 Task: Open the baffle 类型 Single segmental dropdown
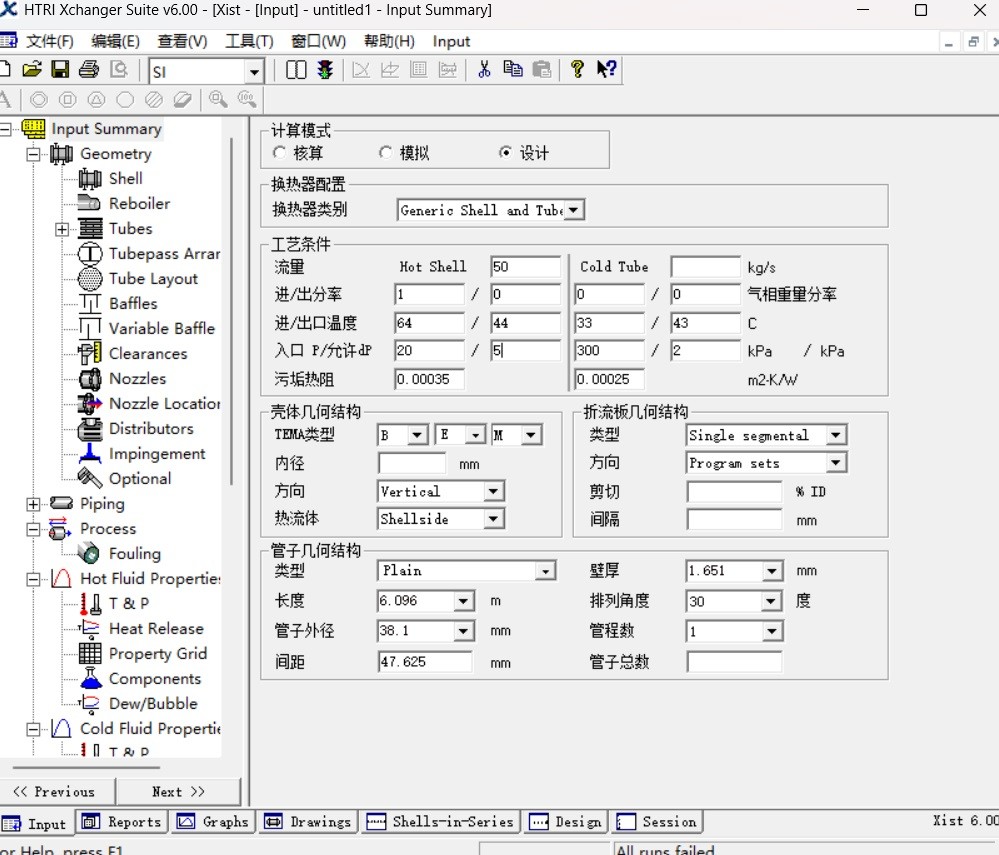pos(836,435)
